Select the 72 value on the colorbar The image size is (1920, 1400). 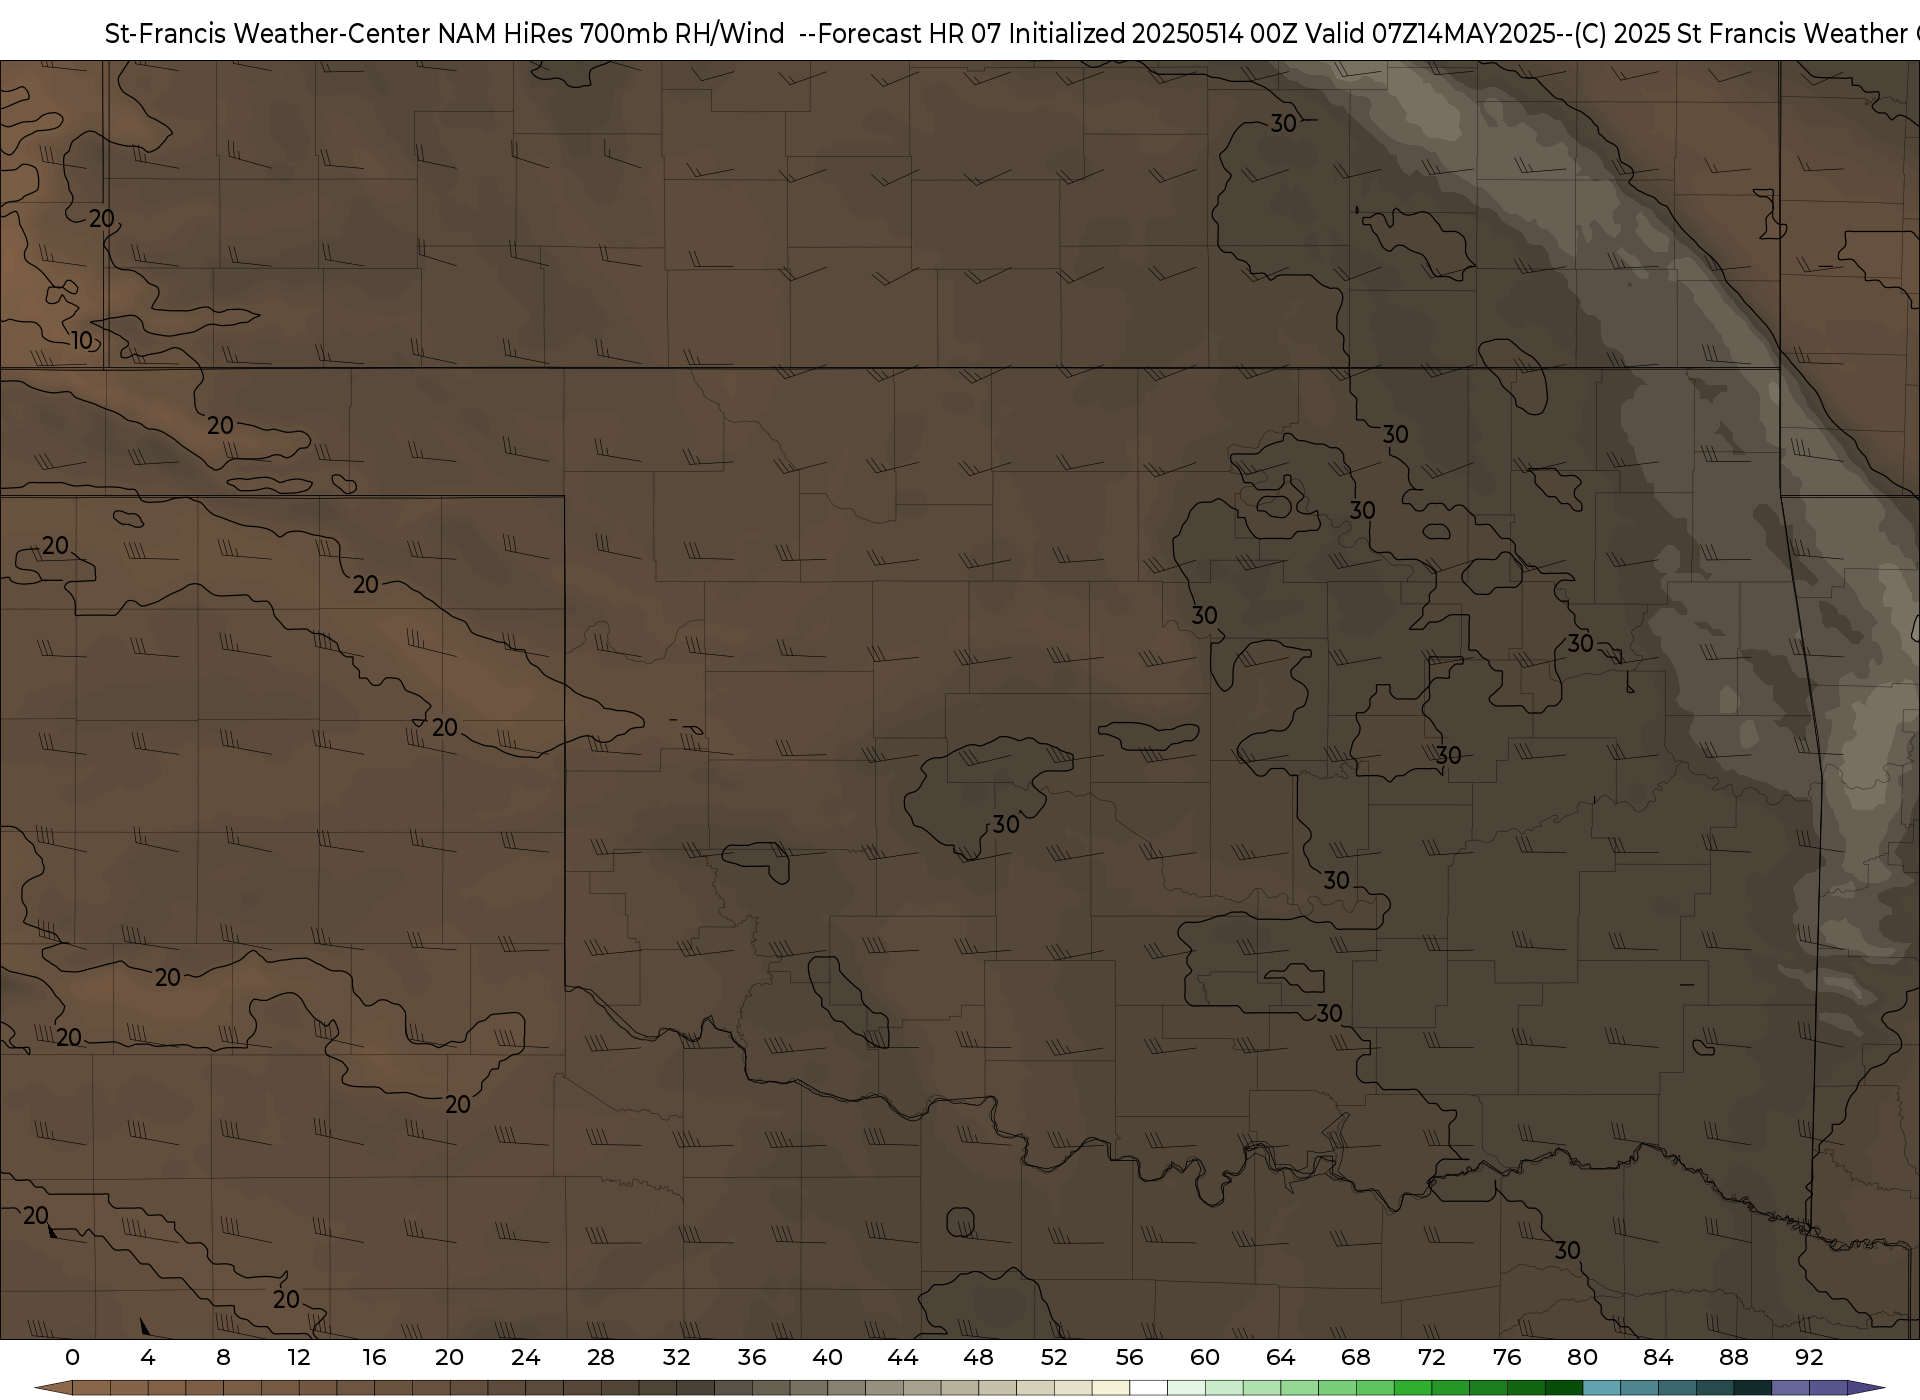click(x=1432, y=1358)
